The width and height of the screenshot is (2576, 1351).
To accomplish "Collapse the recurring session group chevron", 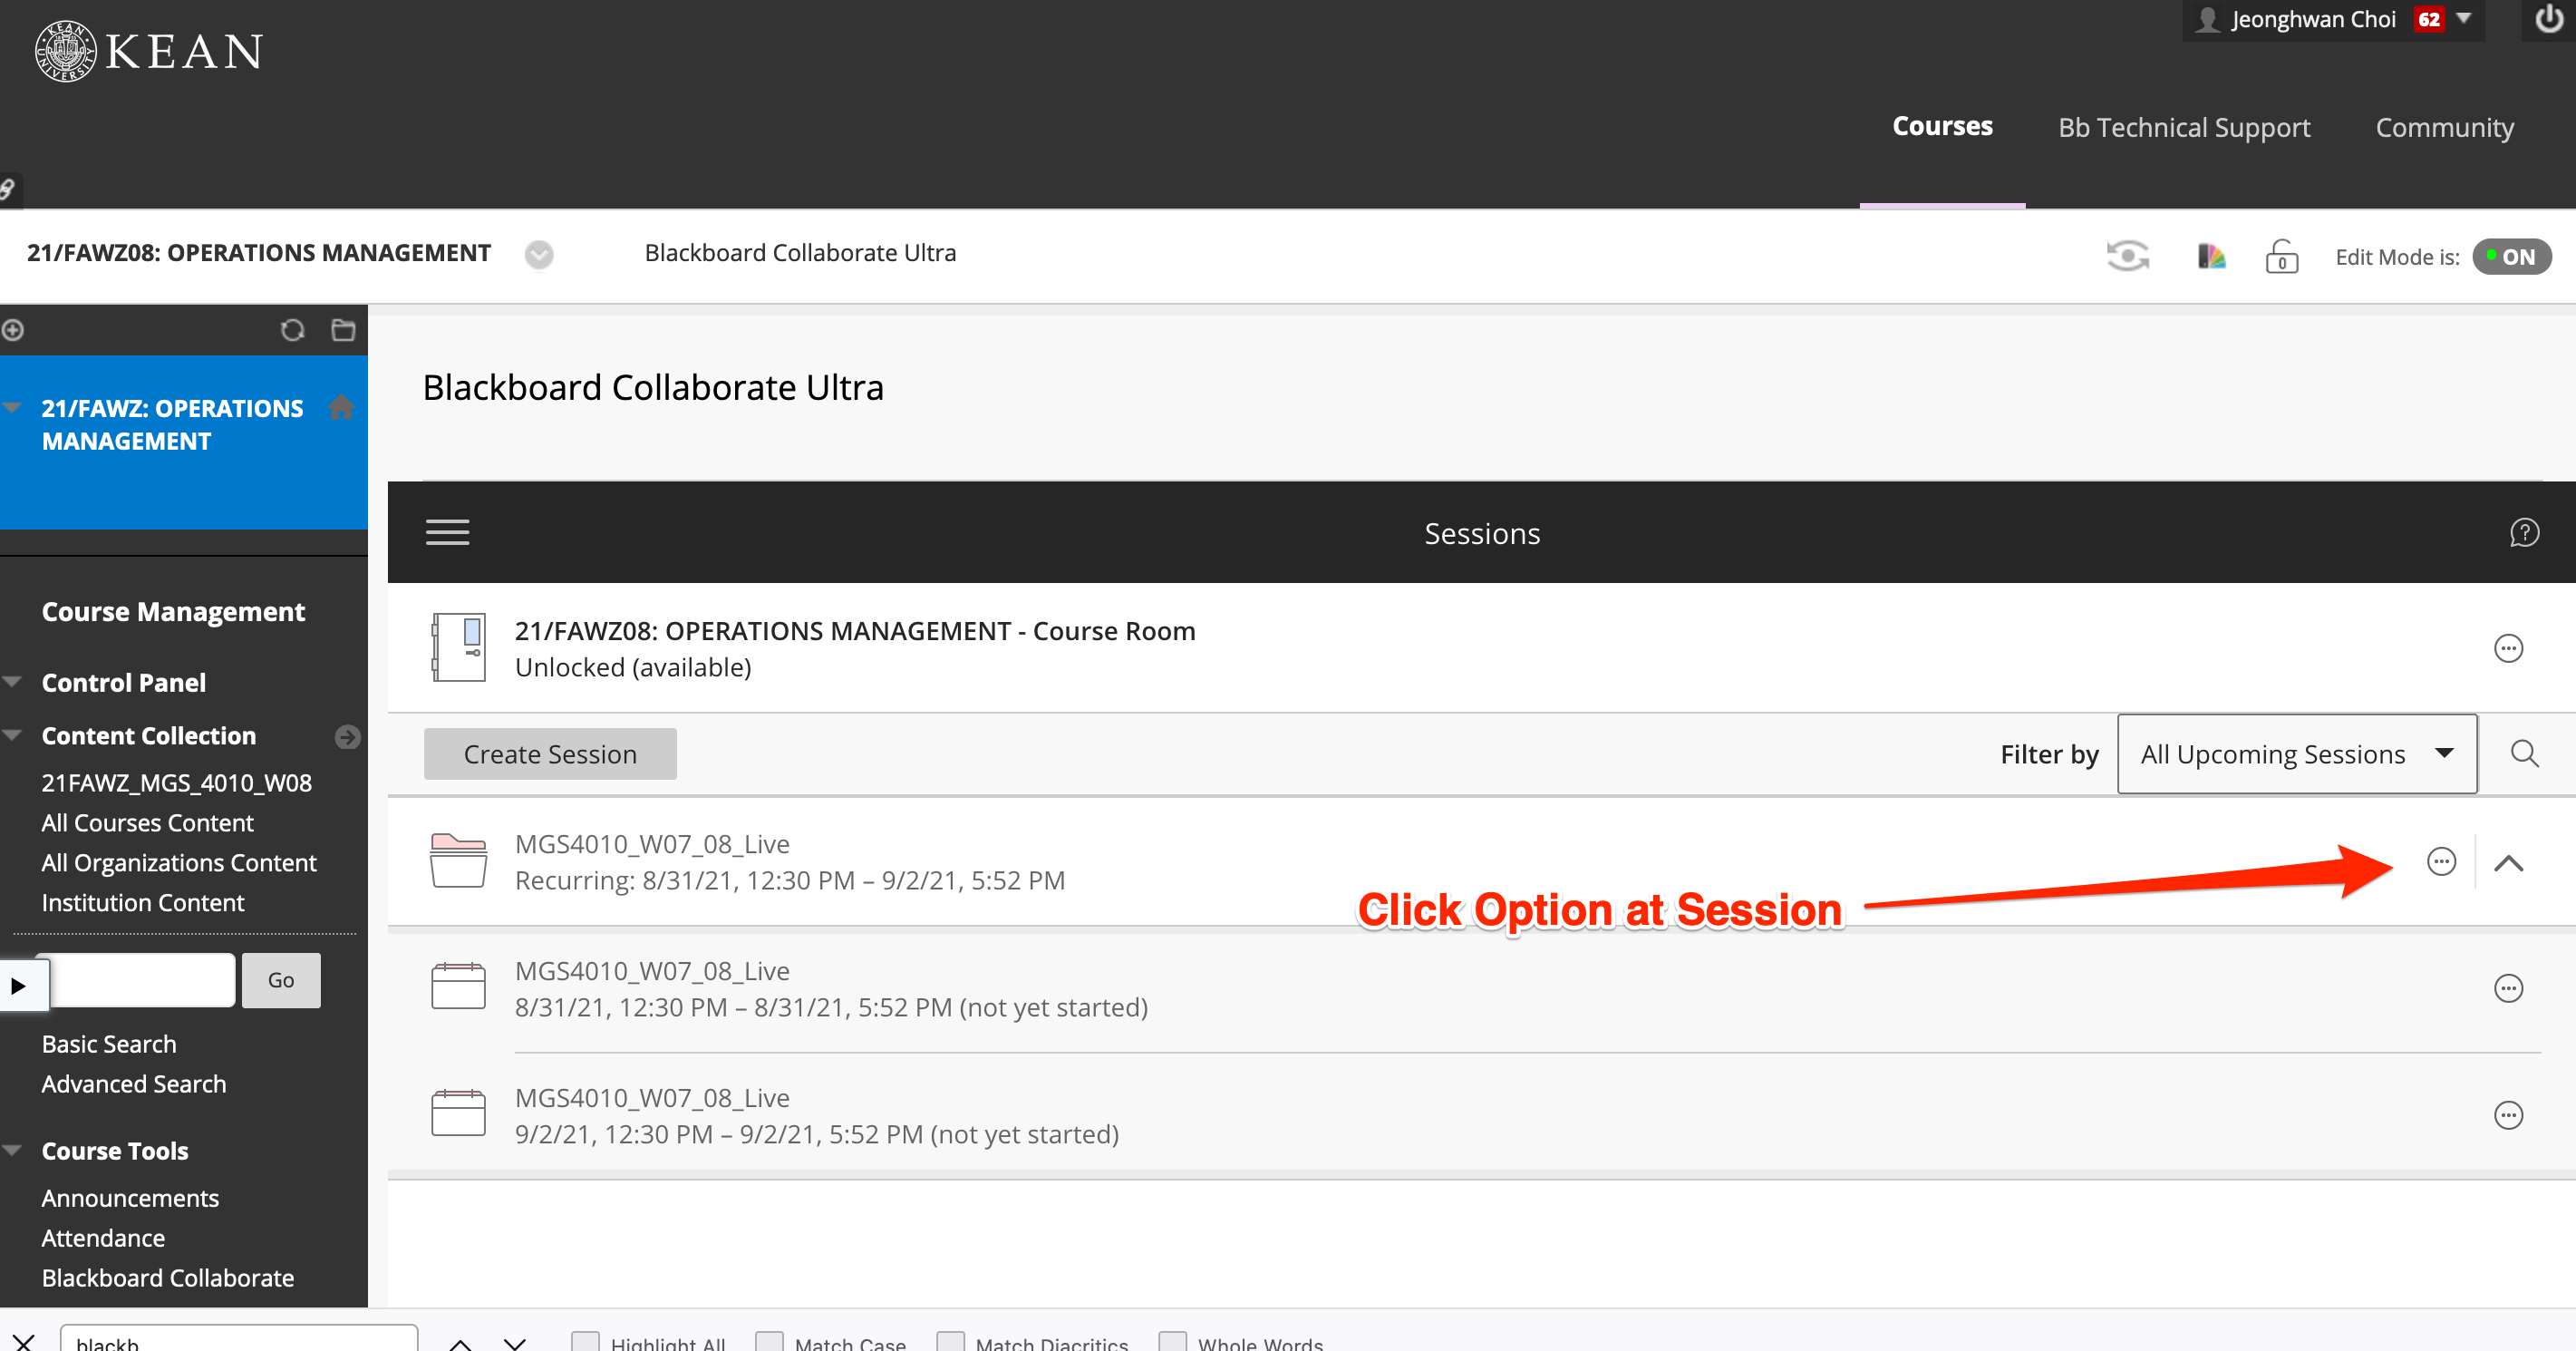I will coord(2508,862).
